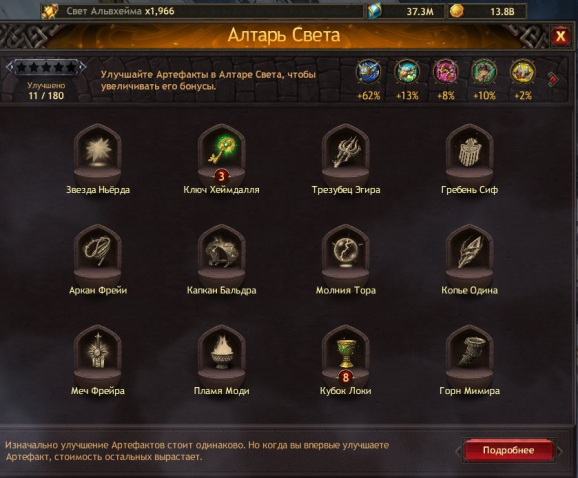This screenshot has height=478, width=578.
Task: Open the Пламя Моди artifact
Action: coord(222,357)
